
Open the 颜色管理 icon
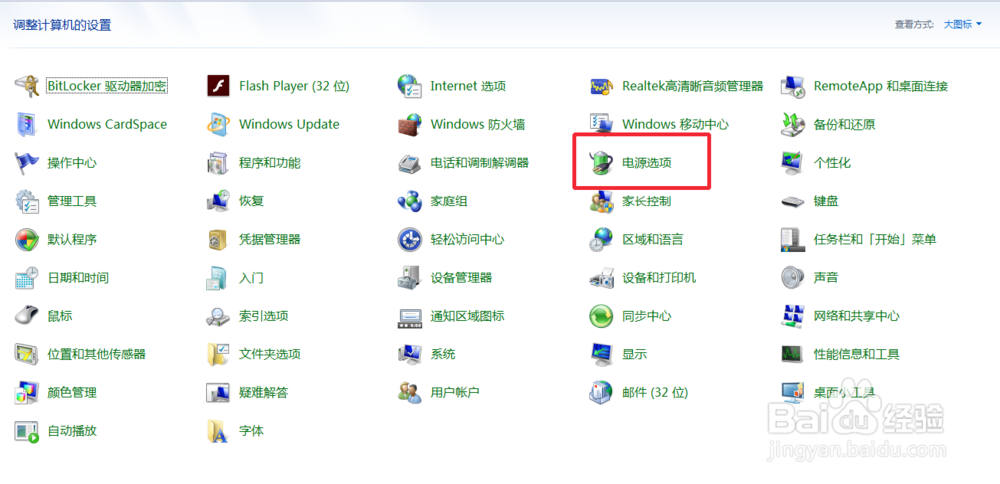(x=27, y=392)
